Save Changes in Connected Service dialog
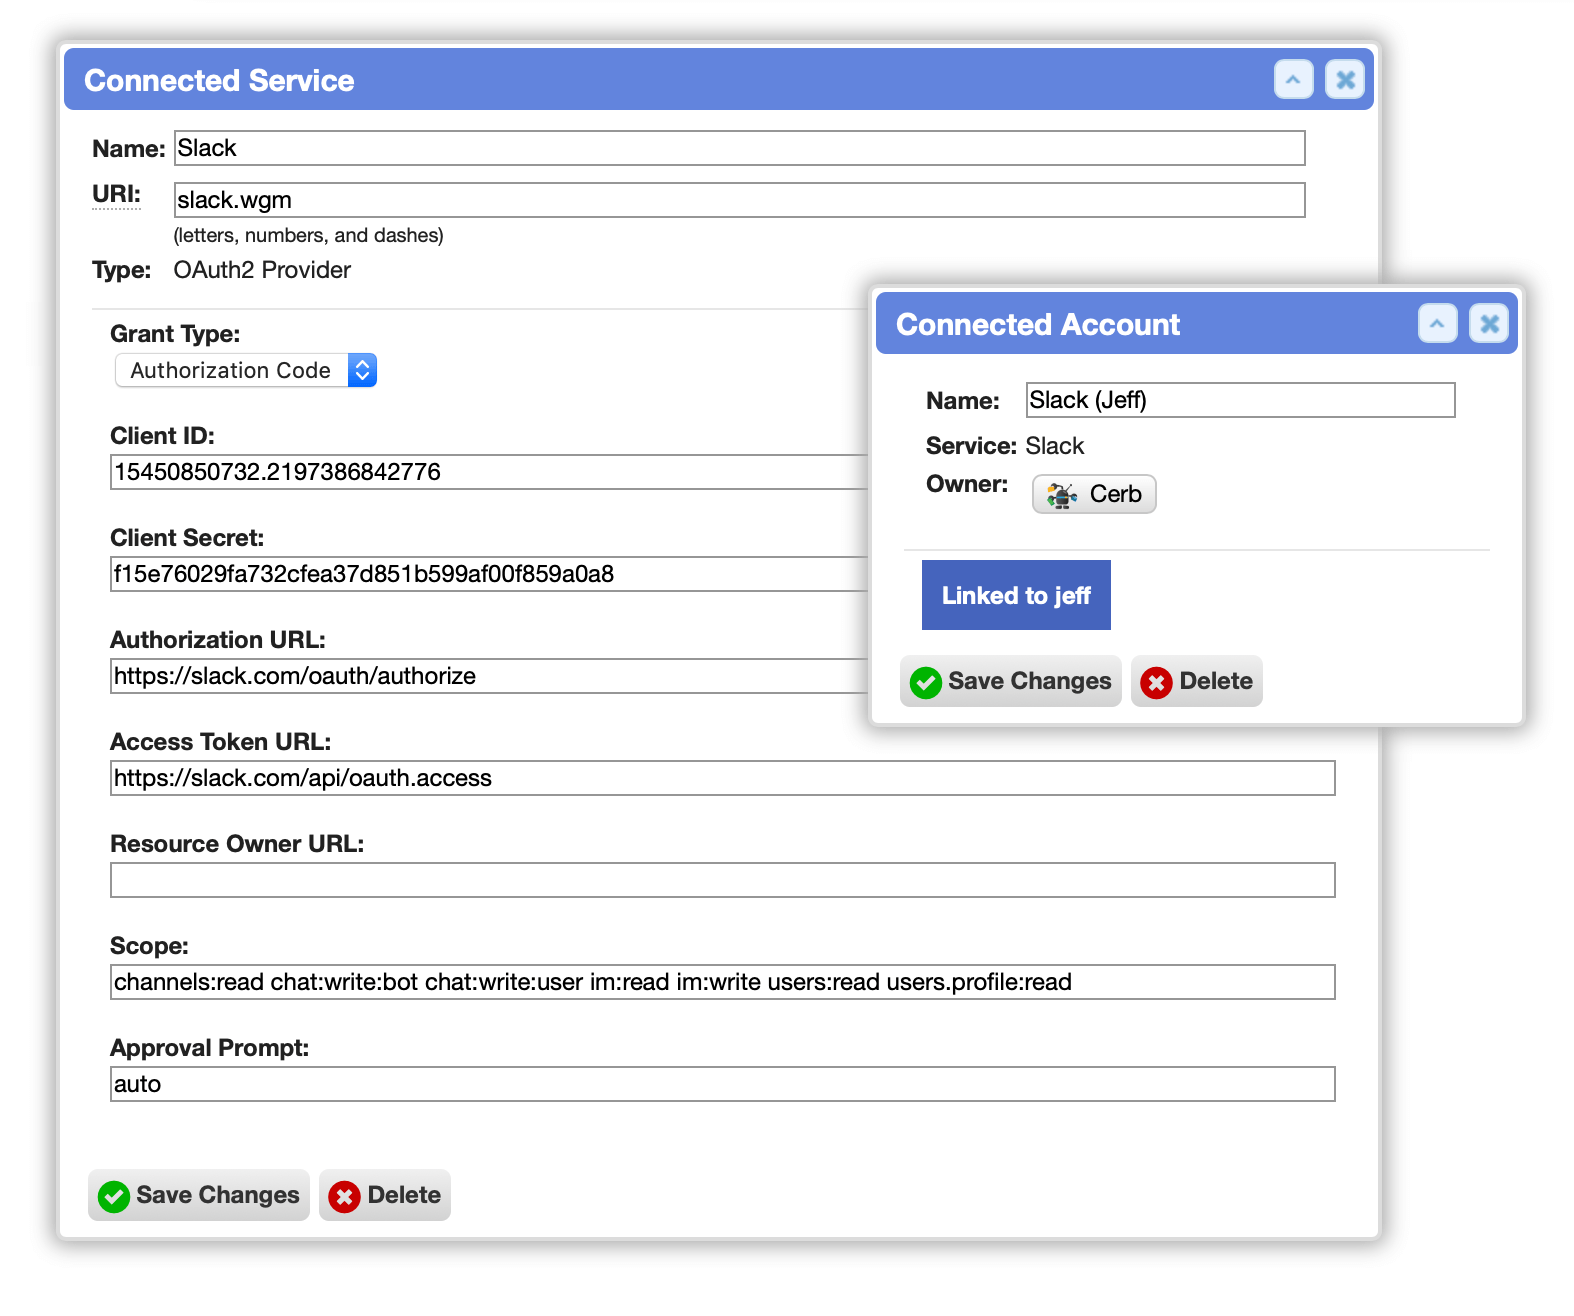1574x1316 pixels. coord(199,1195)
